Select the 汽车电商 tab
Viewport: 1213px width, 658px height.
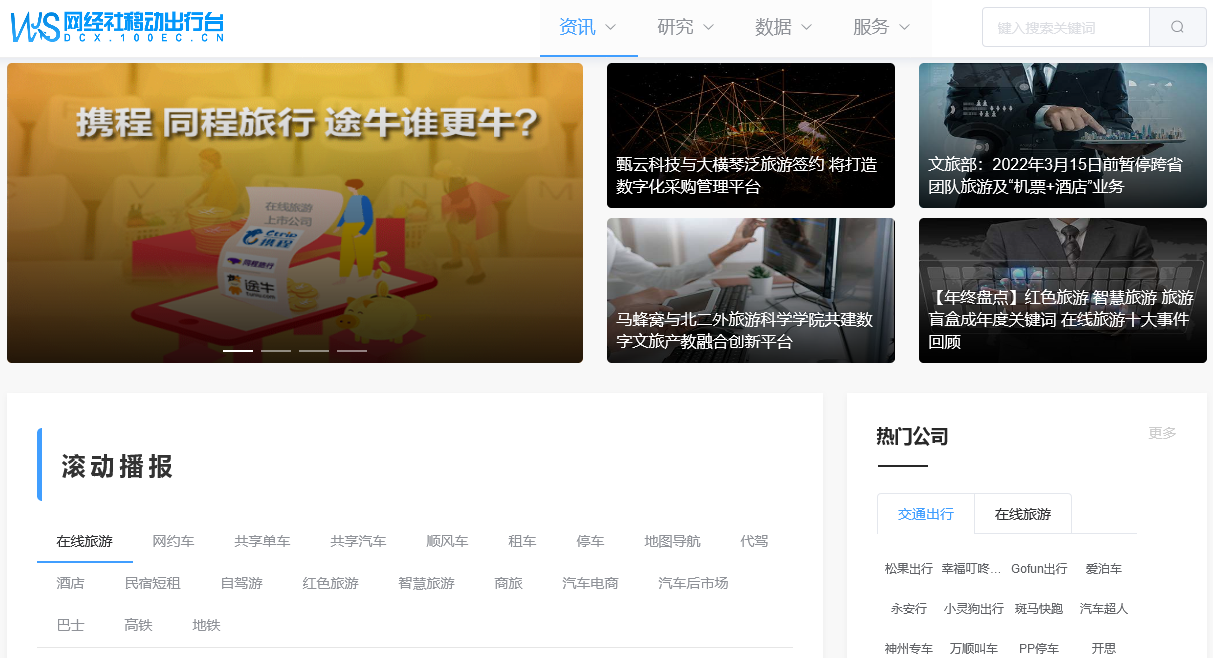591,583
